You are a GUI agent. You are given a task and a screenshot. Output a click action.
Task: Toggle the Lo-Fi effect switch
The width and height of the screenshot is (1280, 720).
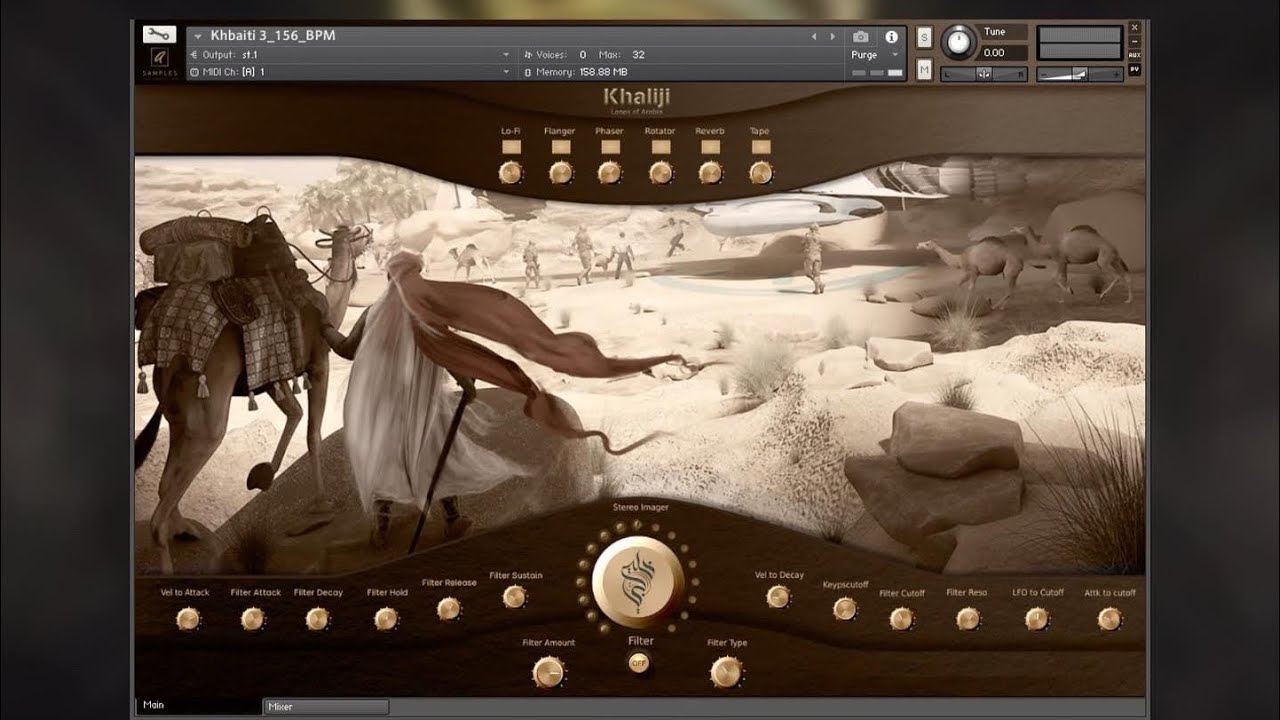511,147
